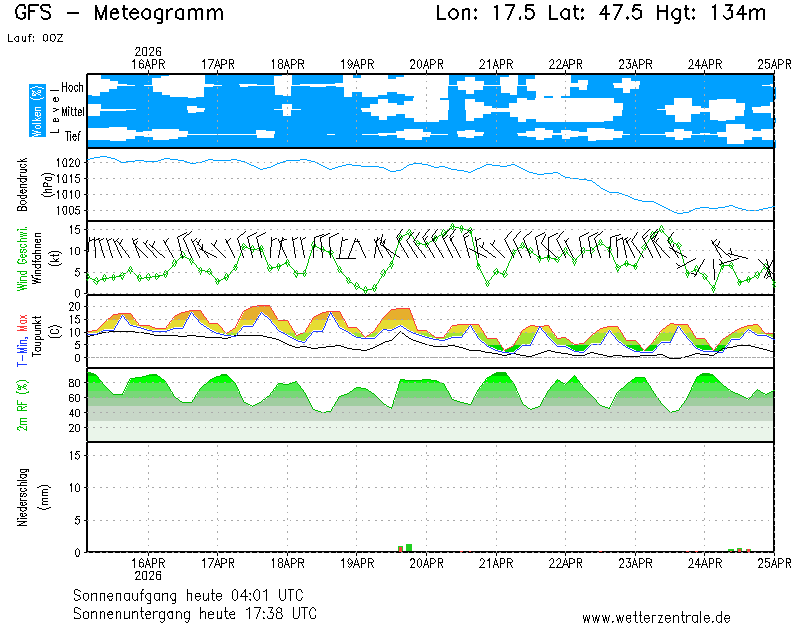Click the 'Mittel' cloud level label
This screenshot has height=625, width=800.
coord(72,113)
